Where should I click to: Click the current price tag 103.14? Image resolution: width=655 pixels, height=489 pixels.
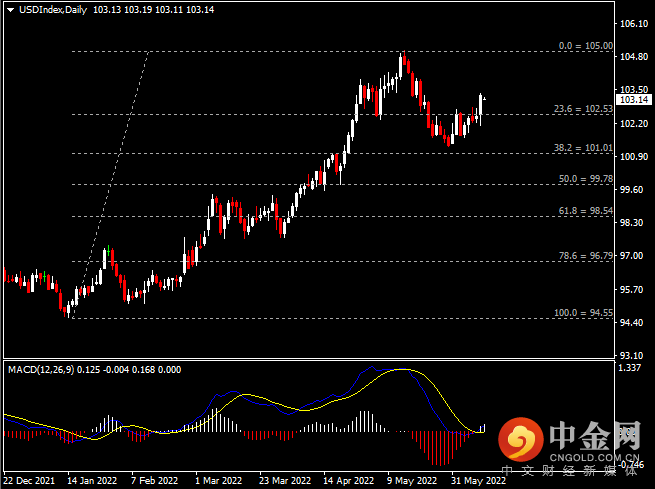point(634,99)
